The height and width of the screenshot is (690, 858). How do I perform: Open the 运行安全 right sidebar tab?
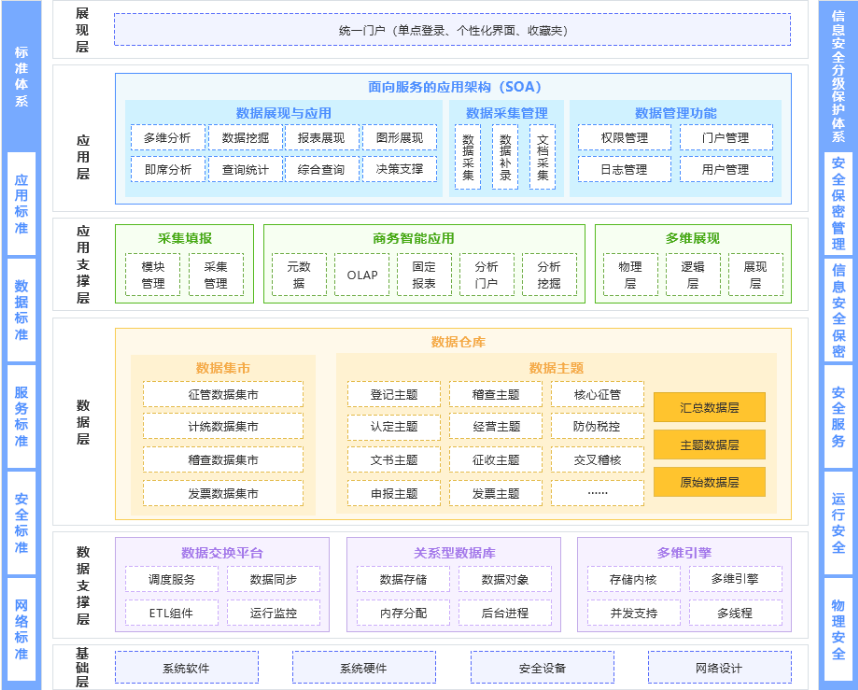838,523
